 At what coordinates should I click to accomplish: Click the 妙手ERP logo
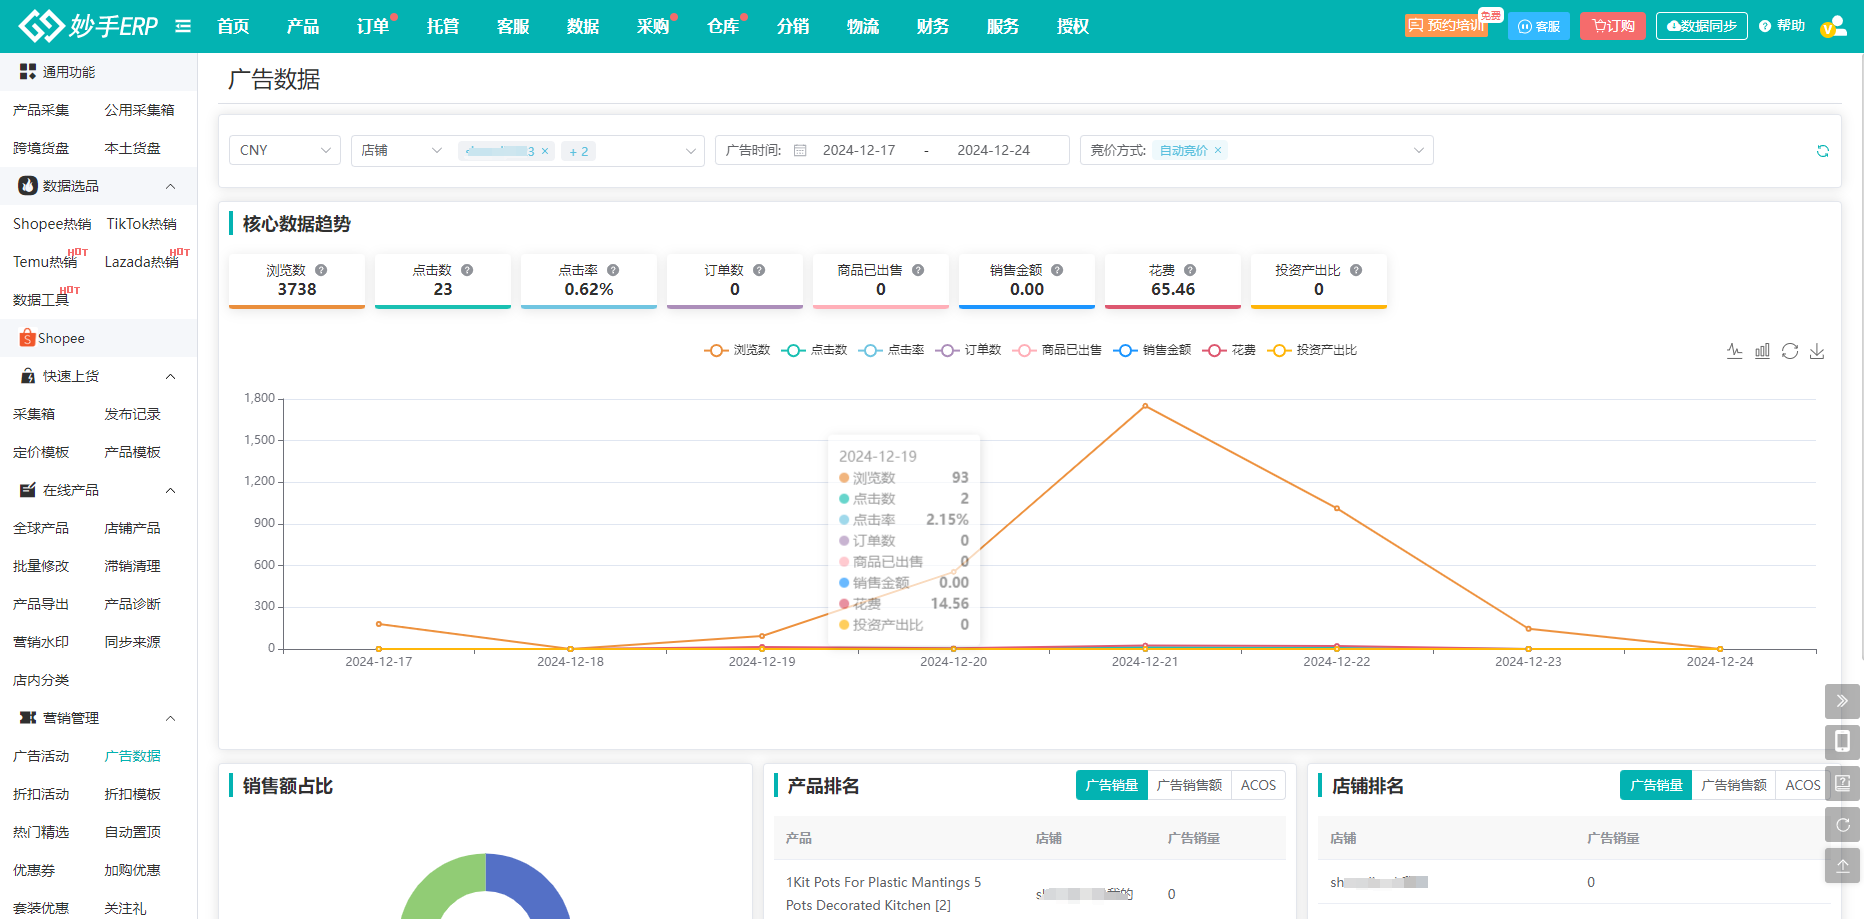click(88, 26)
